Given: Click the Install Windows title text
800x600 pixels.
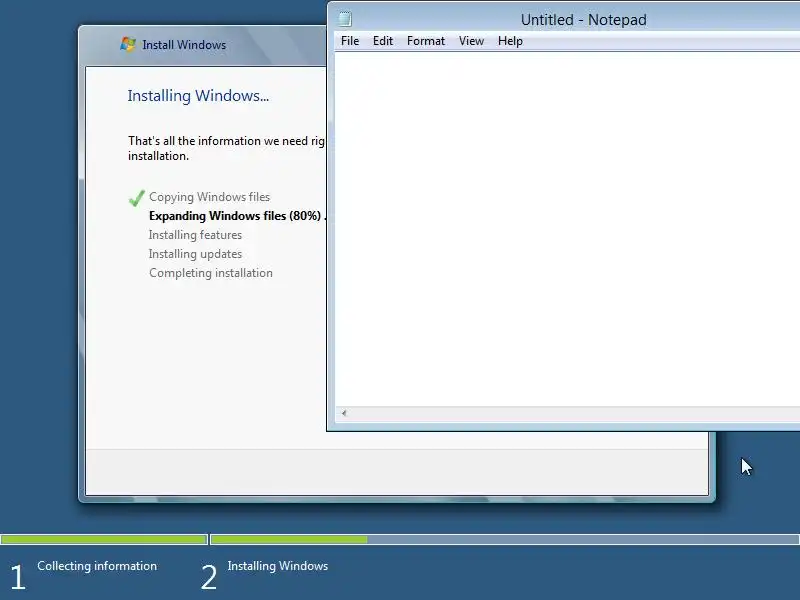Looking at the screenshot, I should 184,45.
